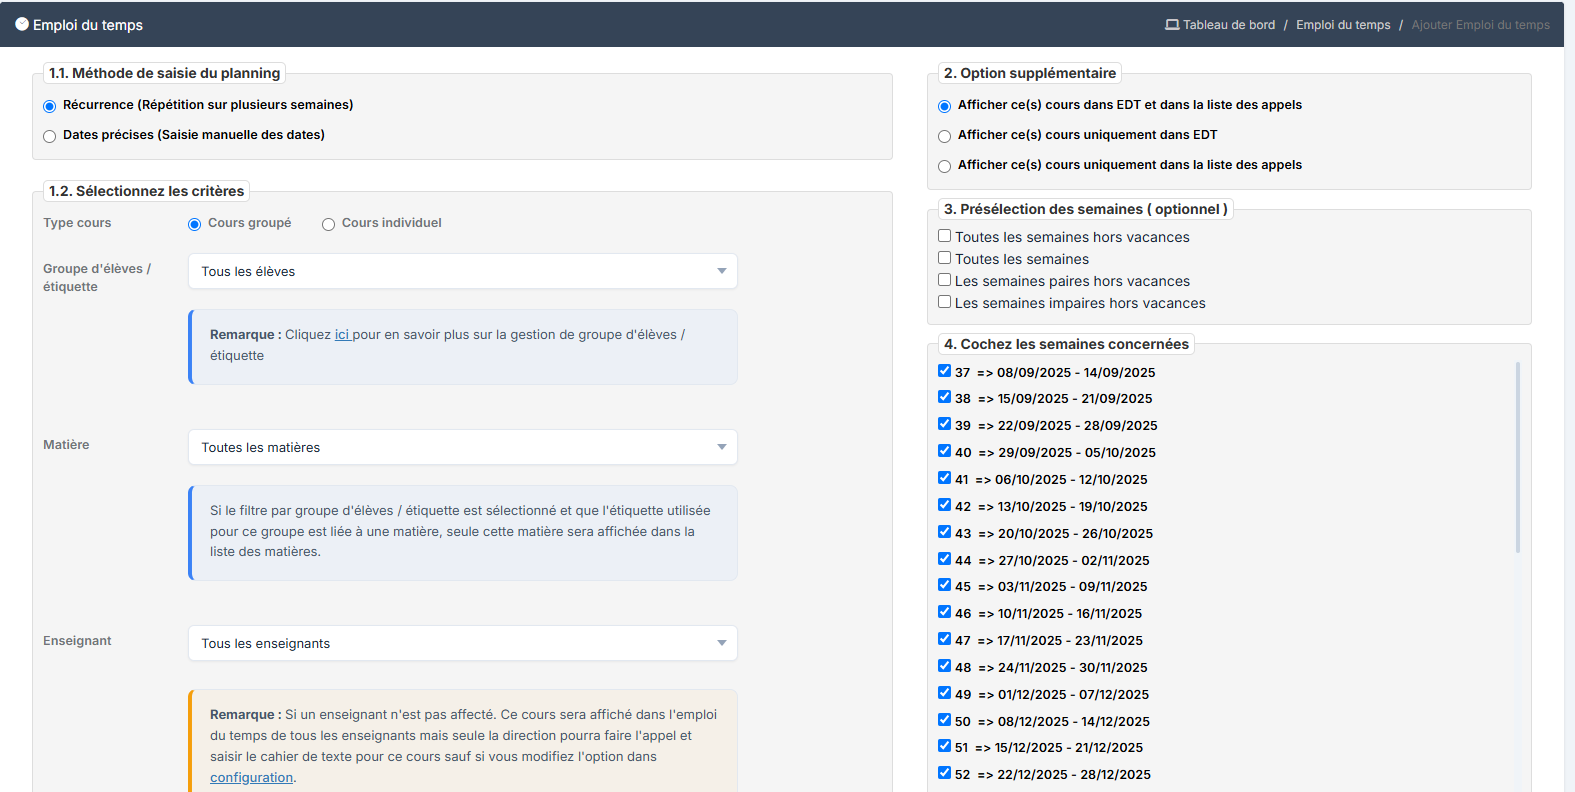Screen dimensions: 1575x792
Task: Select show courses in EDT and liste des appels
Action: (944, 106)
